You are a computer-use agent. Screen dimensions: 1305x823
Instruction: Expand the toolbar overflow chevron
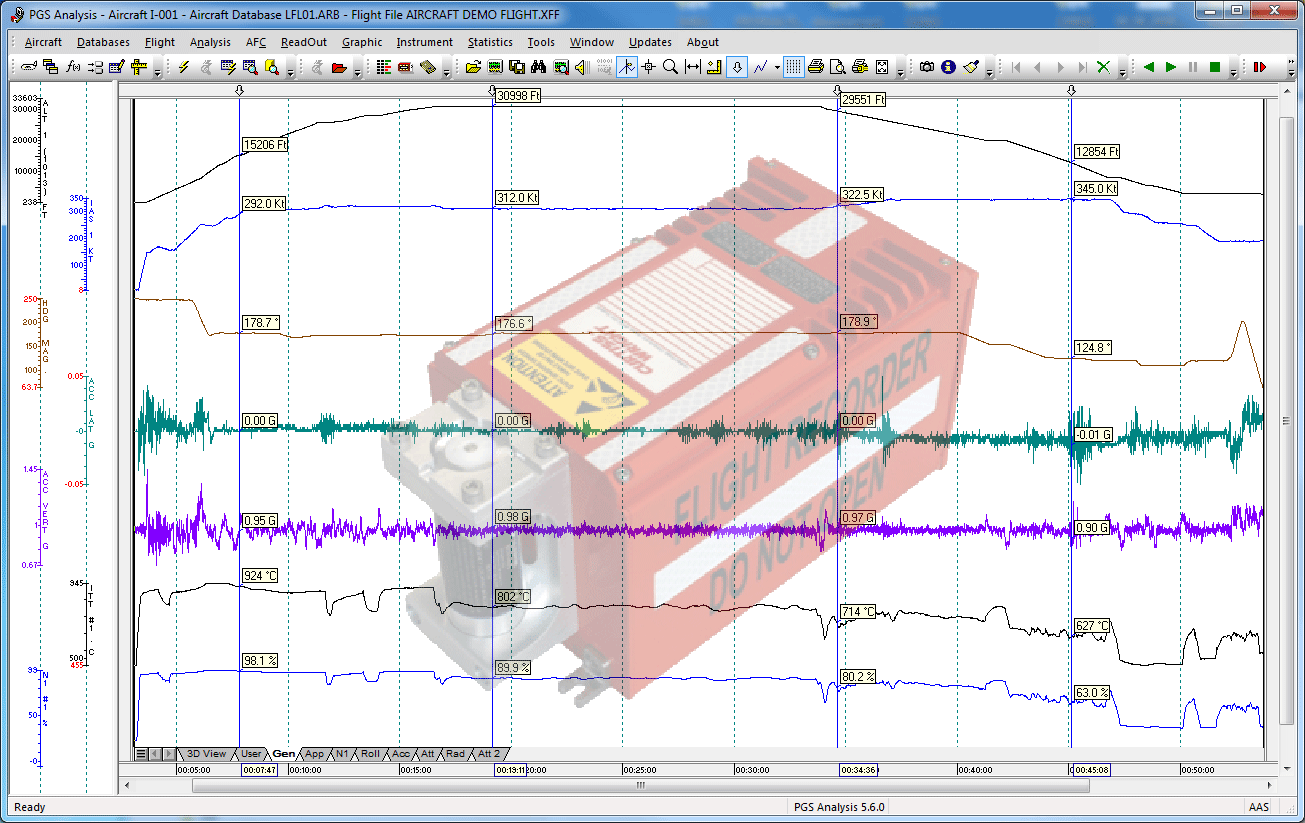click(899, 72)
